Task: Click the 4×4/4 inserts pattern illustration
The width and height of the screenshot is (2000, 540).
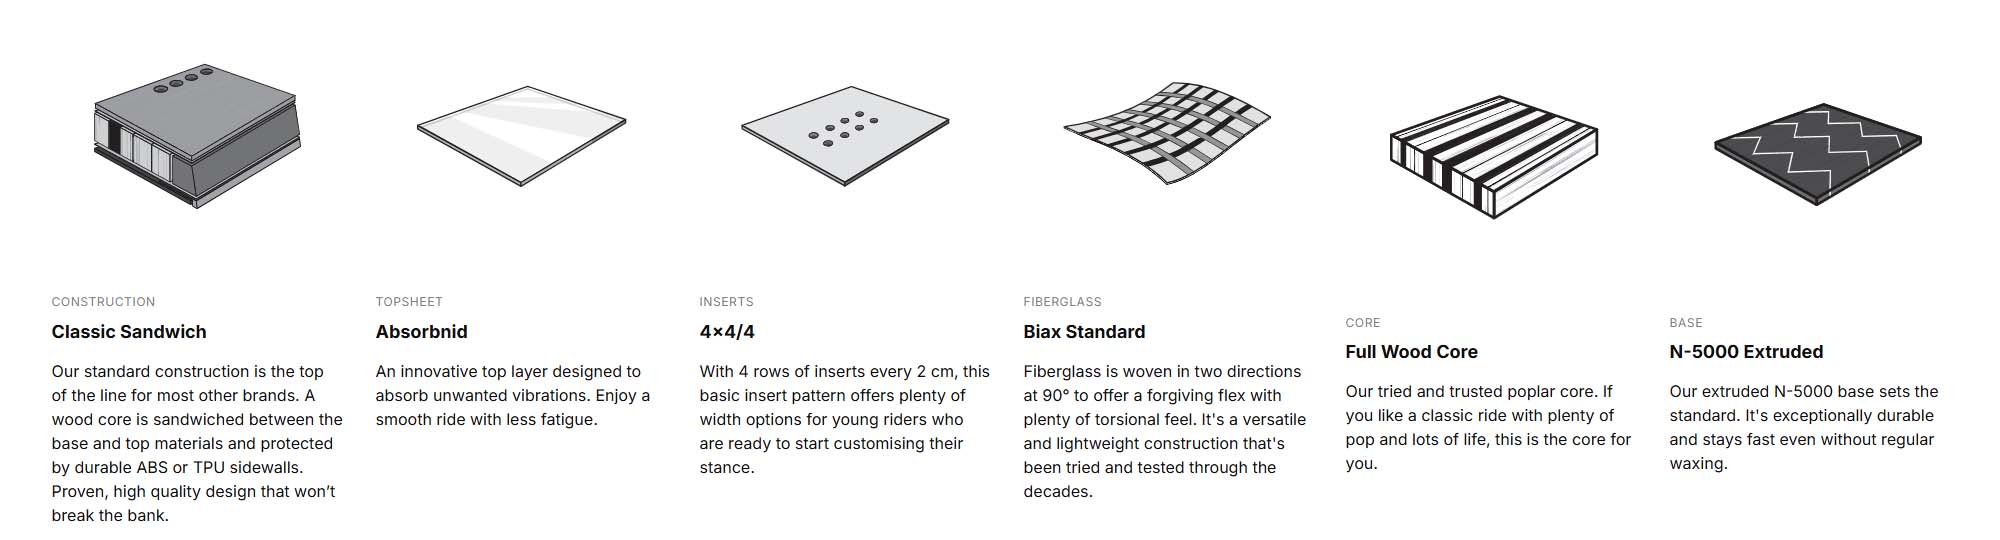Action: [x=845, y=135]
